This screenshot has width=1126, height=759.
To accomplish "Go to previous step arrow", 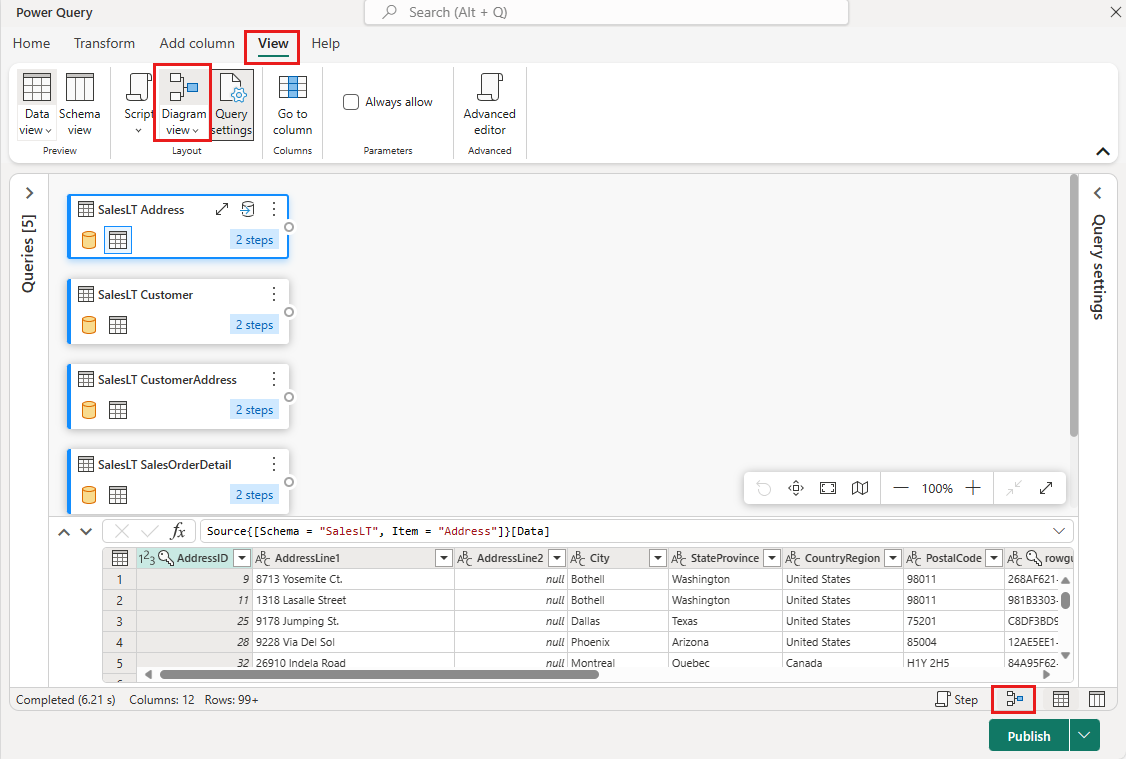I will pos(64,531).
